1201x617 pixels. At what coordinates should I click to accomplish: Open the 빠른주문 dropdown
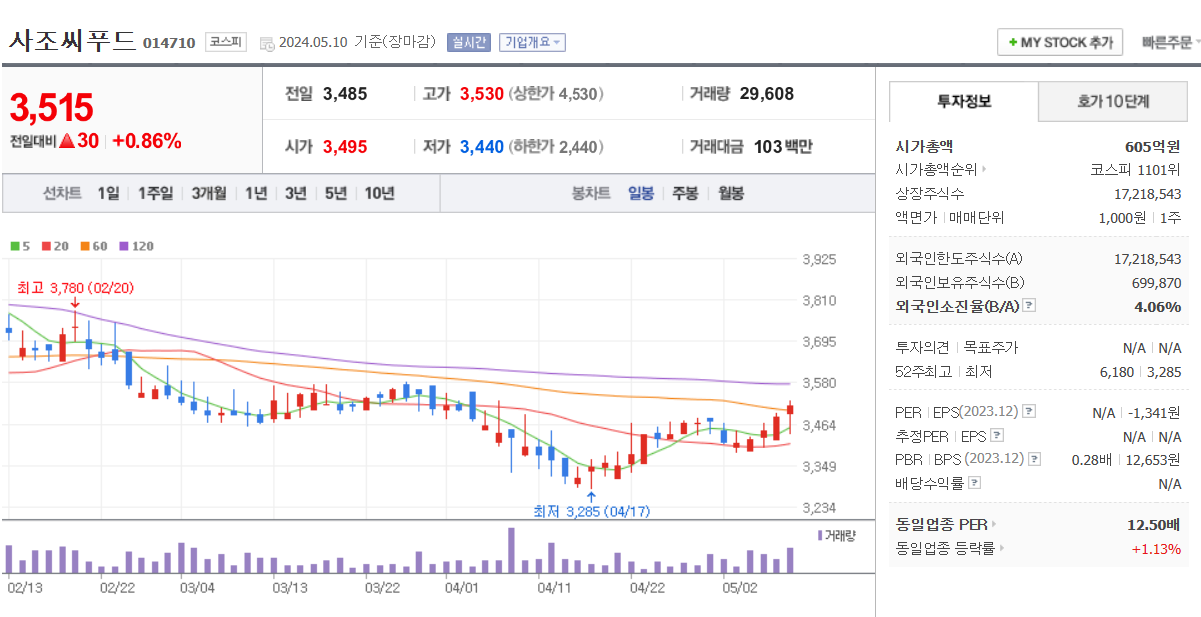pyautogui.click(x=1170, y=43)
